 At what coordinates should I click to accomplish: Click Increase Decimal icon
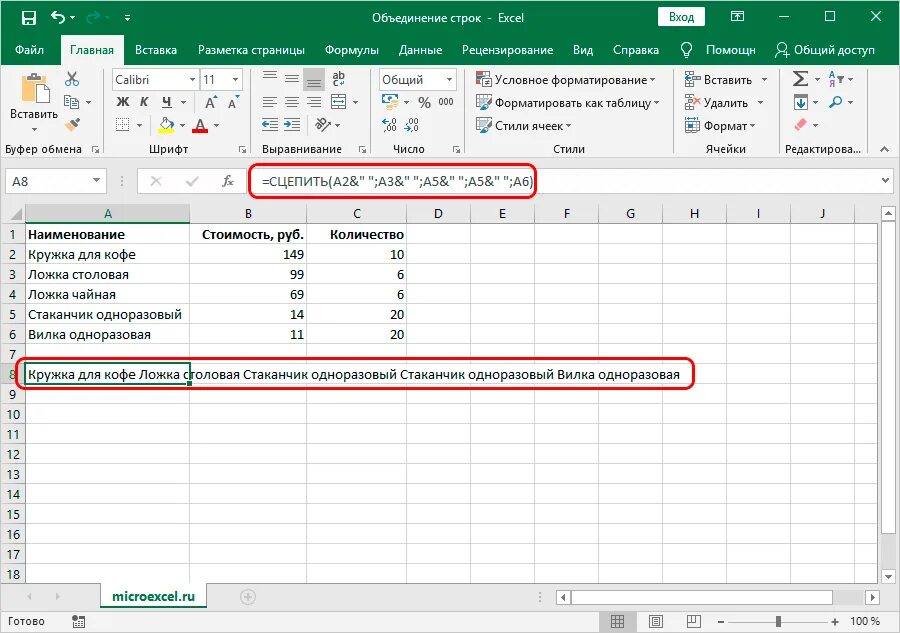(389, 125)
